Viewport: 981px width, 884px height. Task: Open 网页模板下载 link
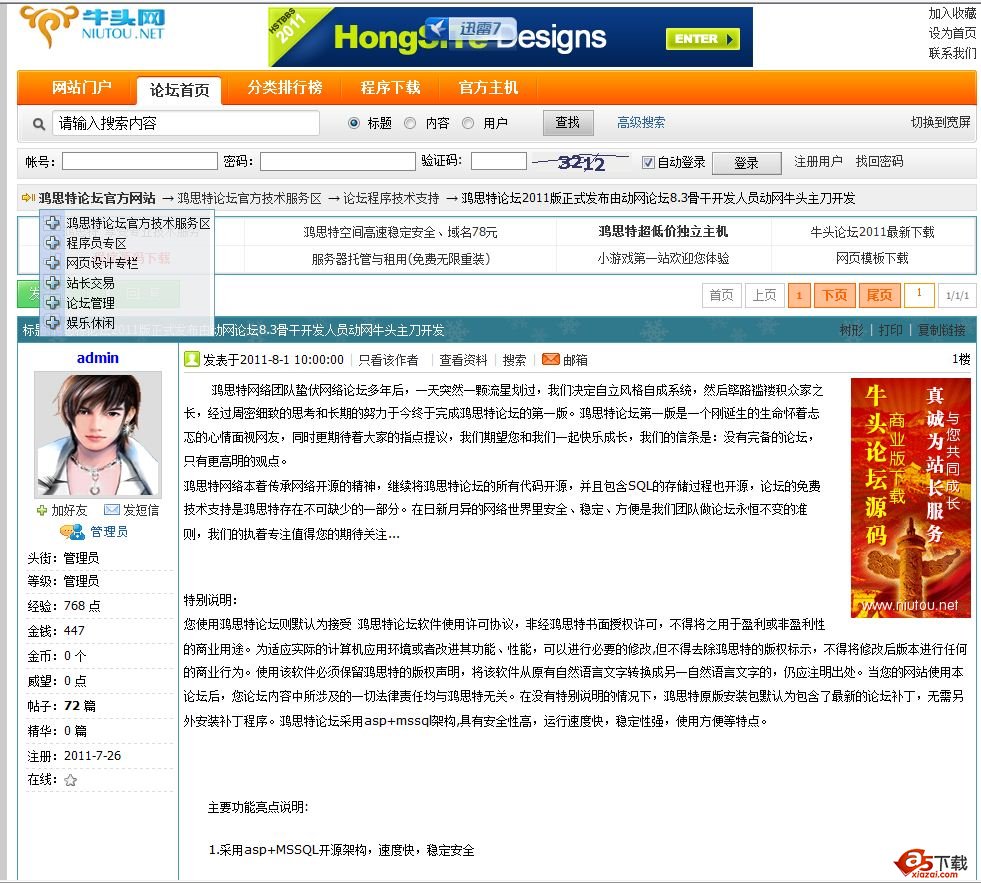(x=872, y=258)
